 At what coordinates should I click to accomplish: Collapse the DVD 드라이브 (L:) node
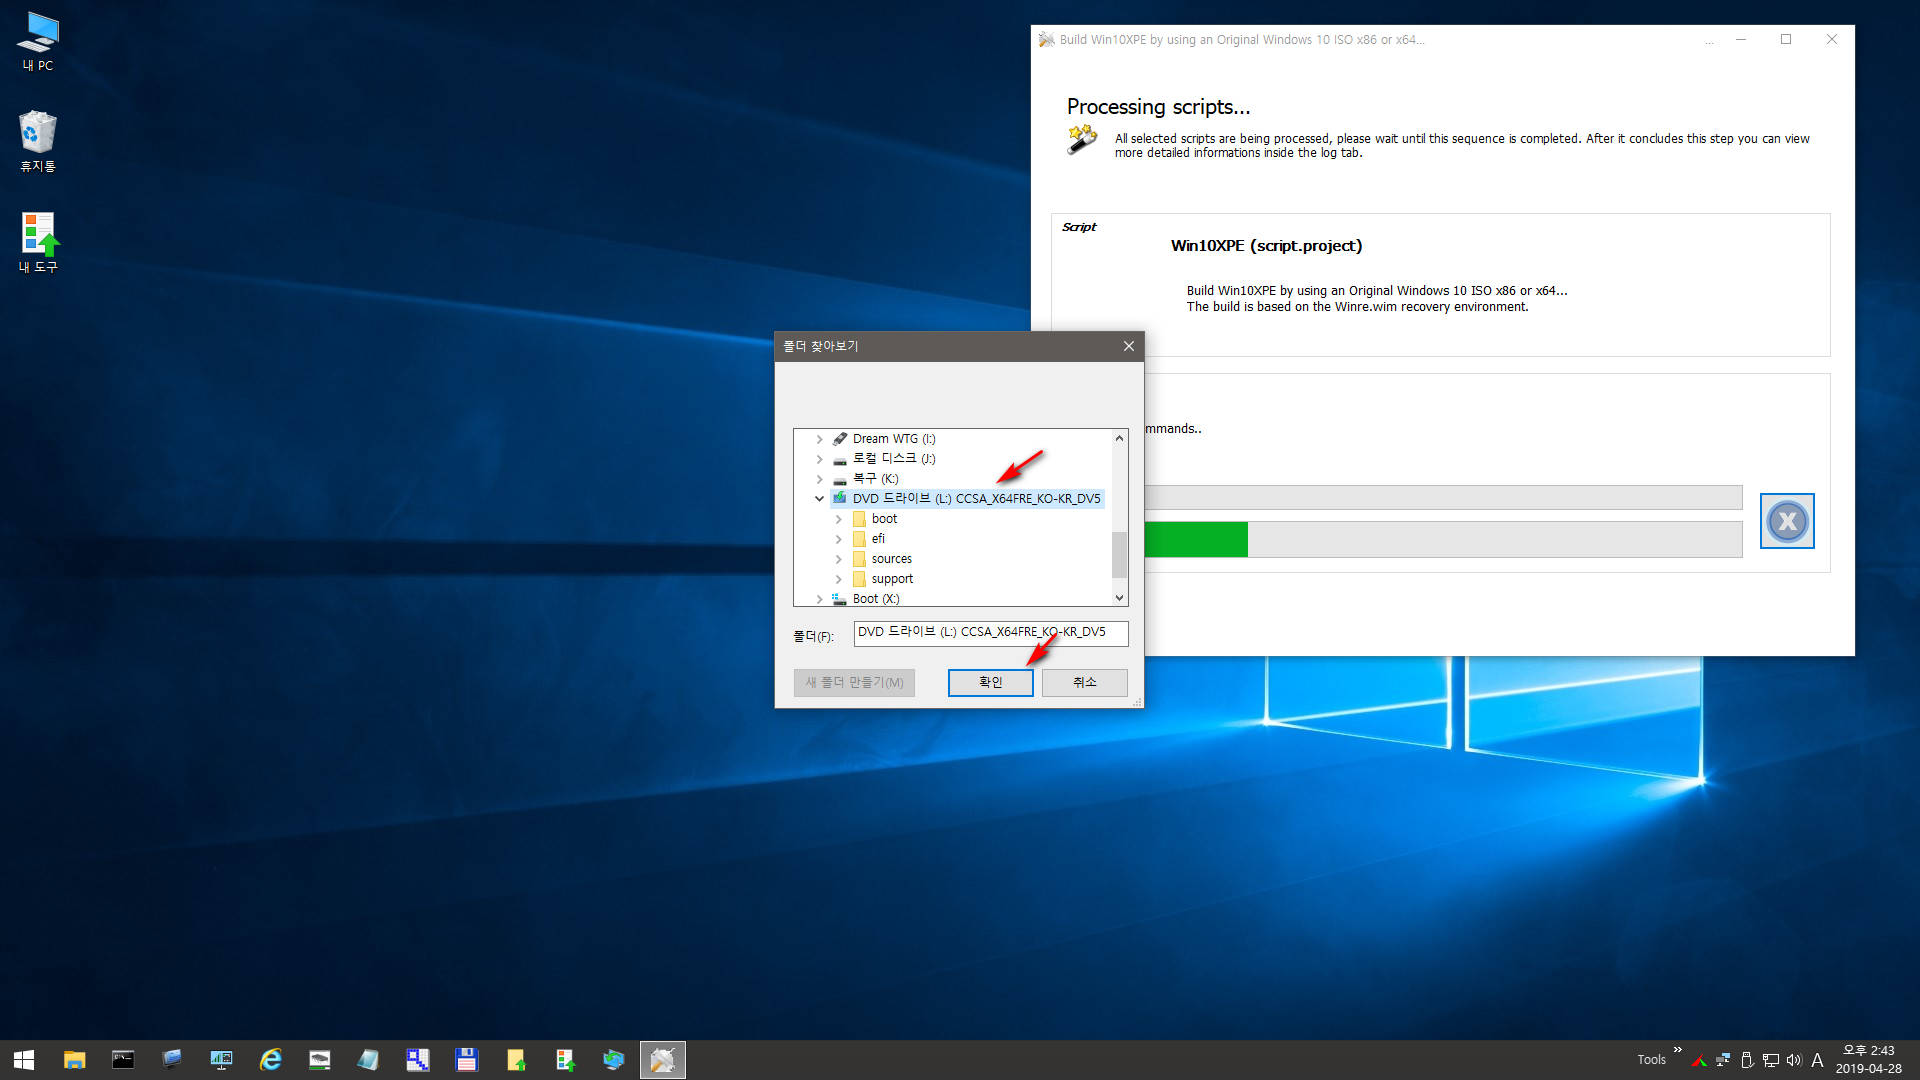(819, 499)
